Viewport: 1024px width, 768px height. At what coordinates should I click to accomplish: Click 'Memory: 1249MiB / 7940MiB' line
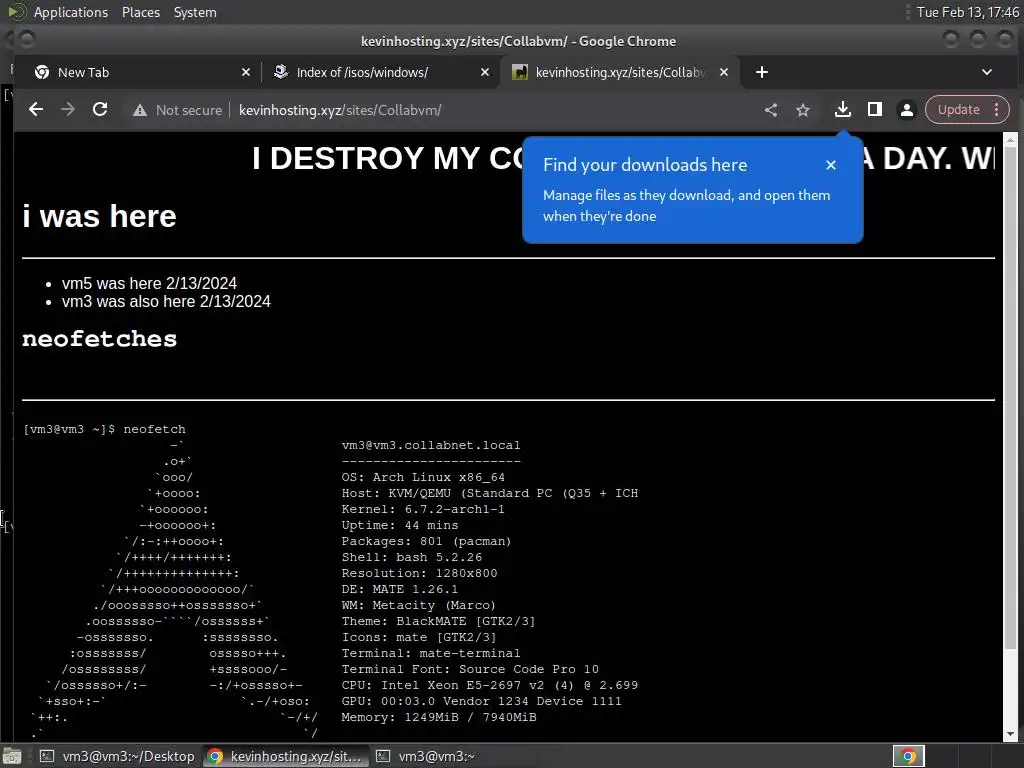pos(439,717)
